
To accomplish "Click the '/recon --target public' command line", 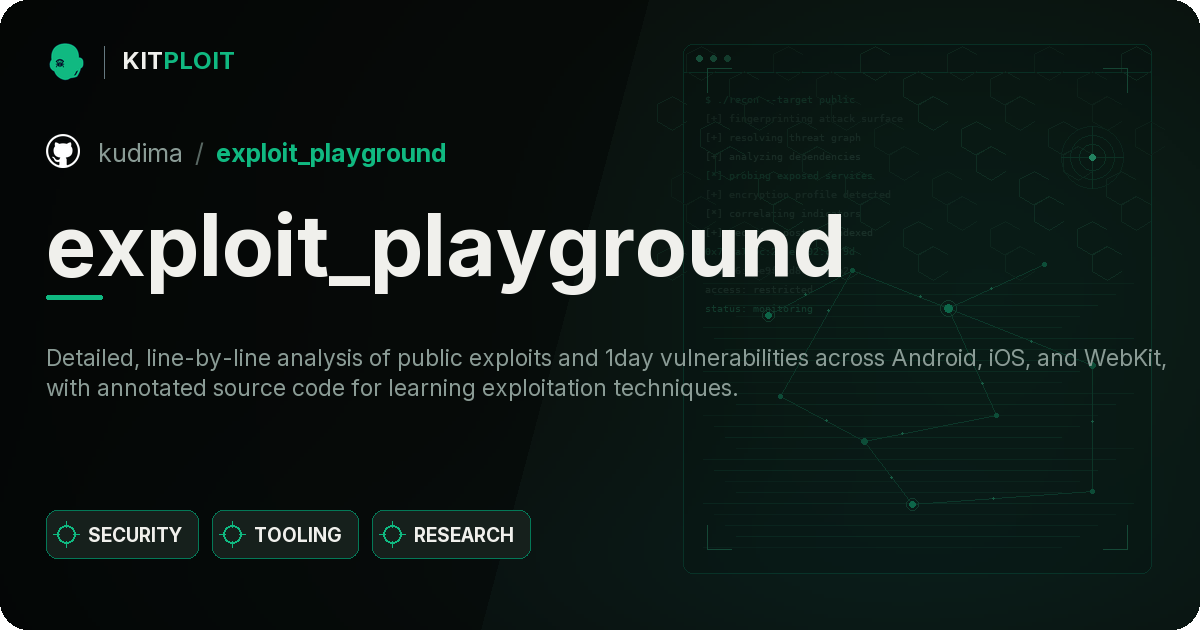I will (x=781, y=100).
